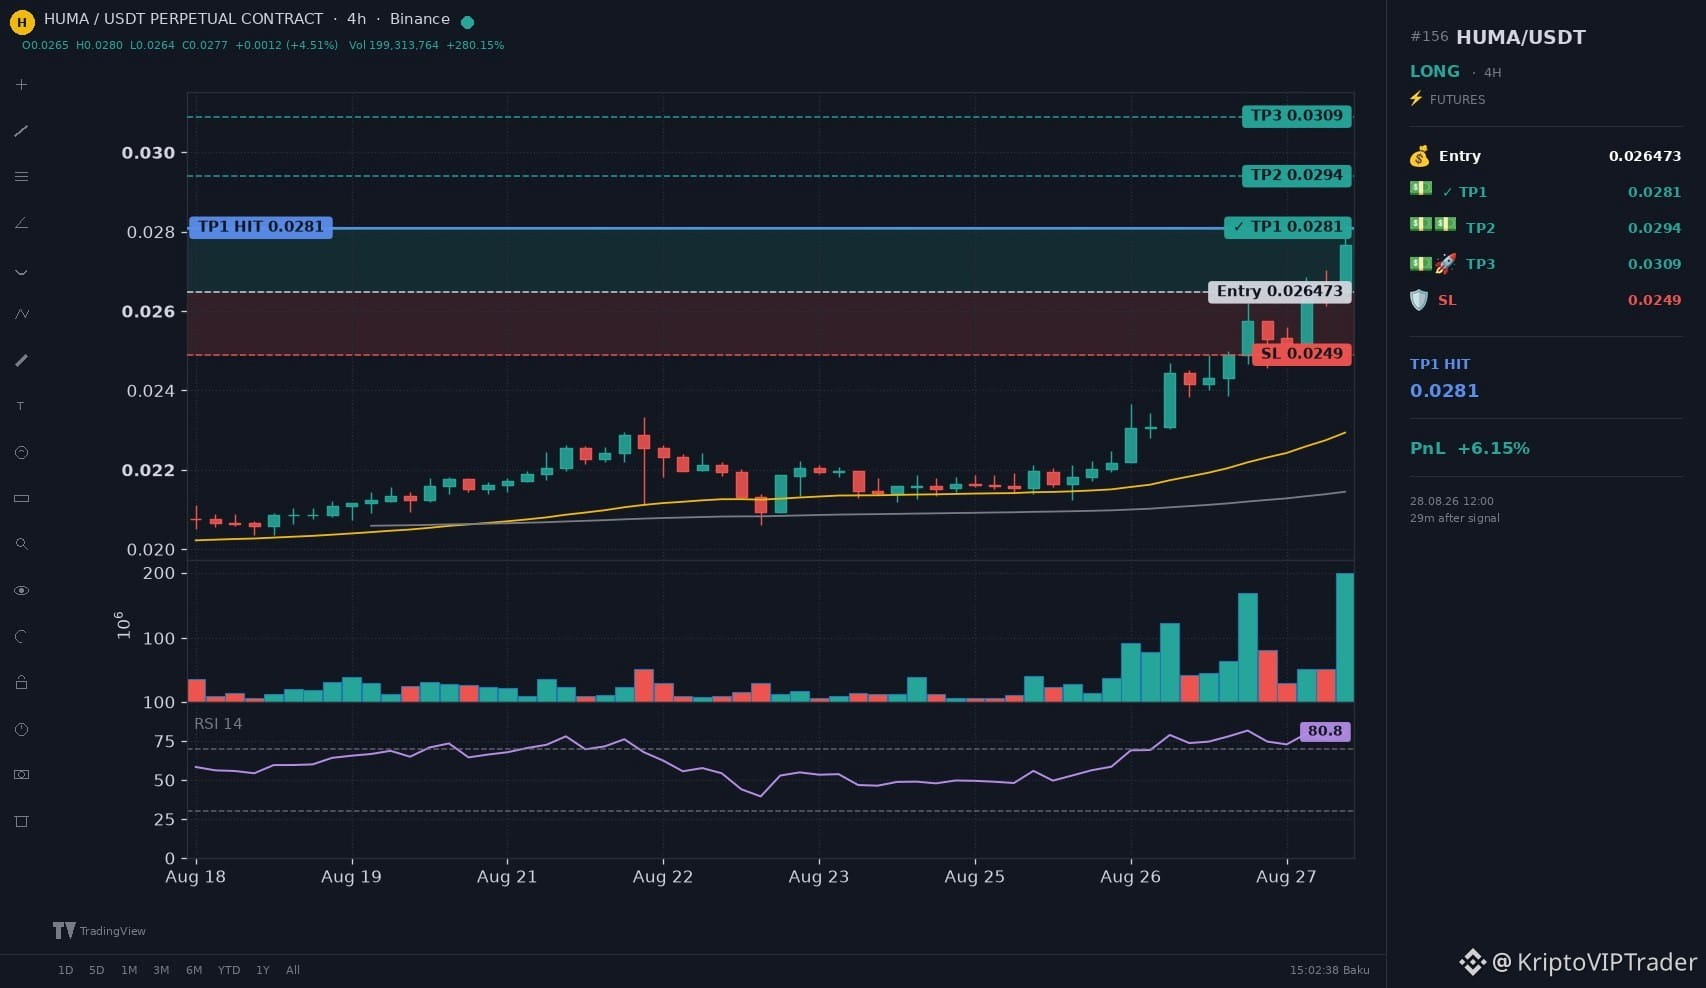Switch time range to 1D
This screenshot has width=1706, height=988.
click(66, 970)
